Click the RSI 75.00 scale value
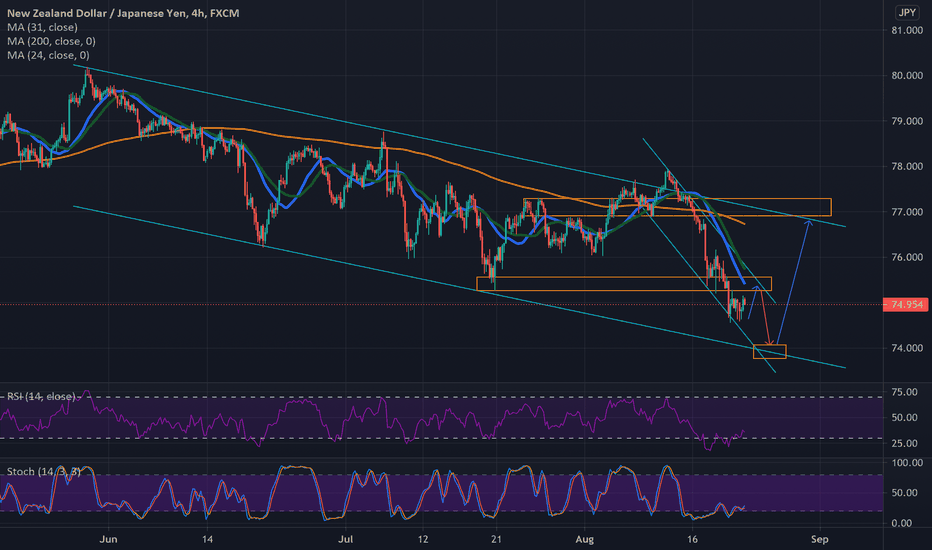The image size is (932, 550). [x=905, y=392]
